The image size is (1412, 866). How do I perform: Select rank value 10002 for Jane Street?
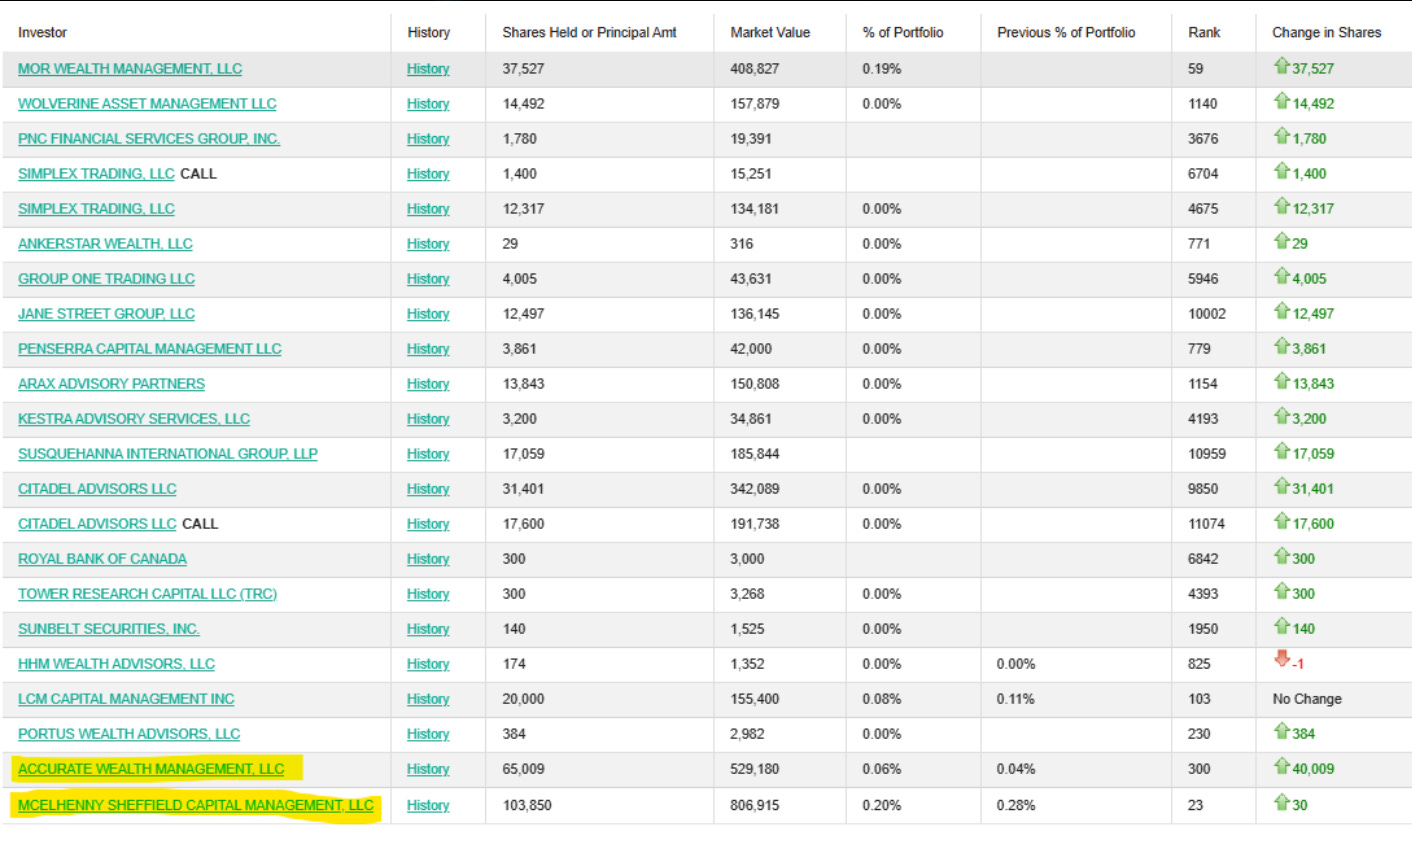[1207, 314]
